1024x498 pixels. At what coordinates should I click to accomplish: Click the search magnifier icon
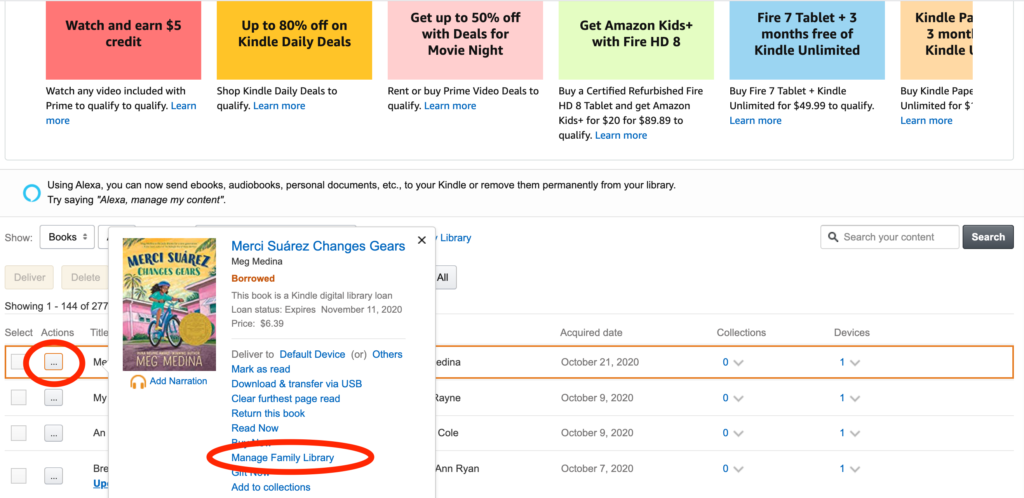[833, 237]
